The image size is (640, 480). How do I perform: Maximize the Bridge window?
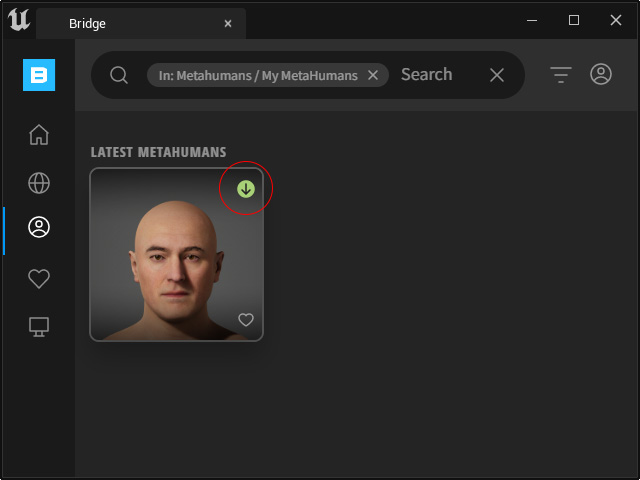(574, 20)
